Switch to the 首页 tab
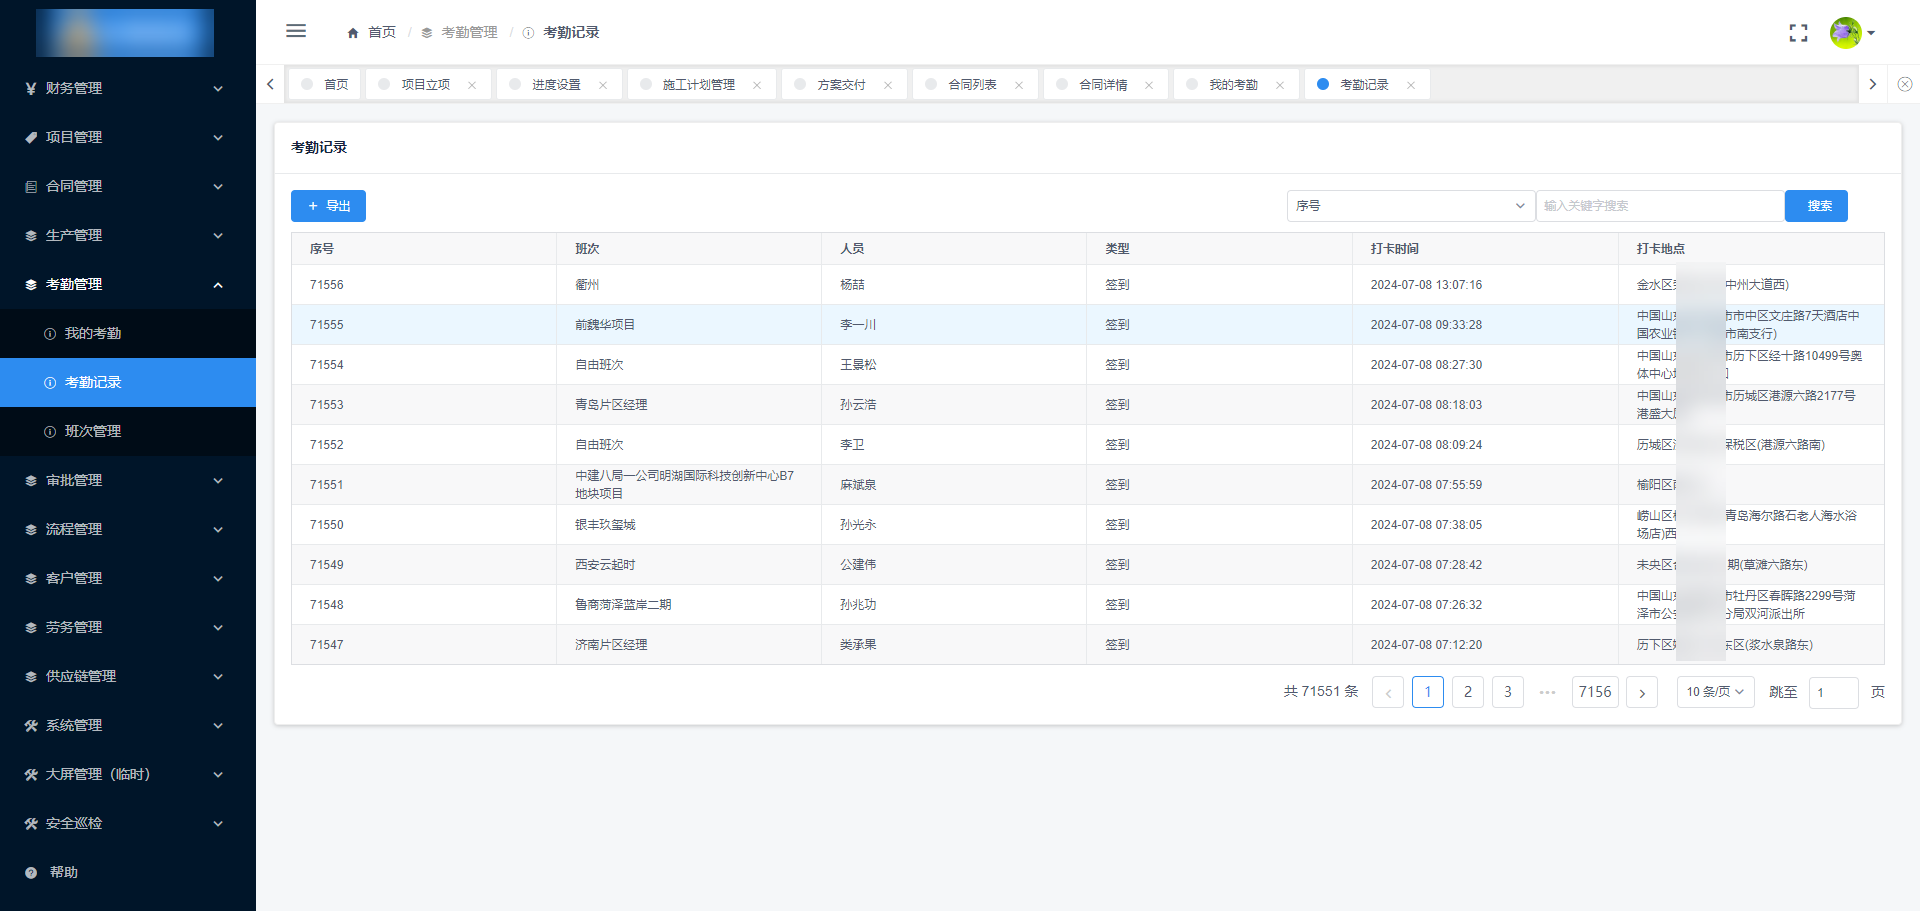Screen dimensions: 1920x911 click(x=325, y=85)
